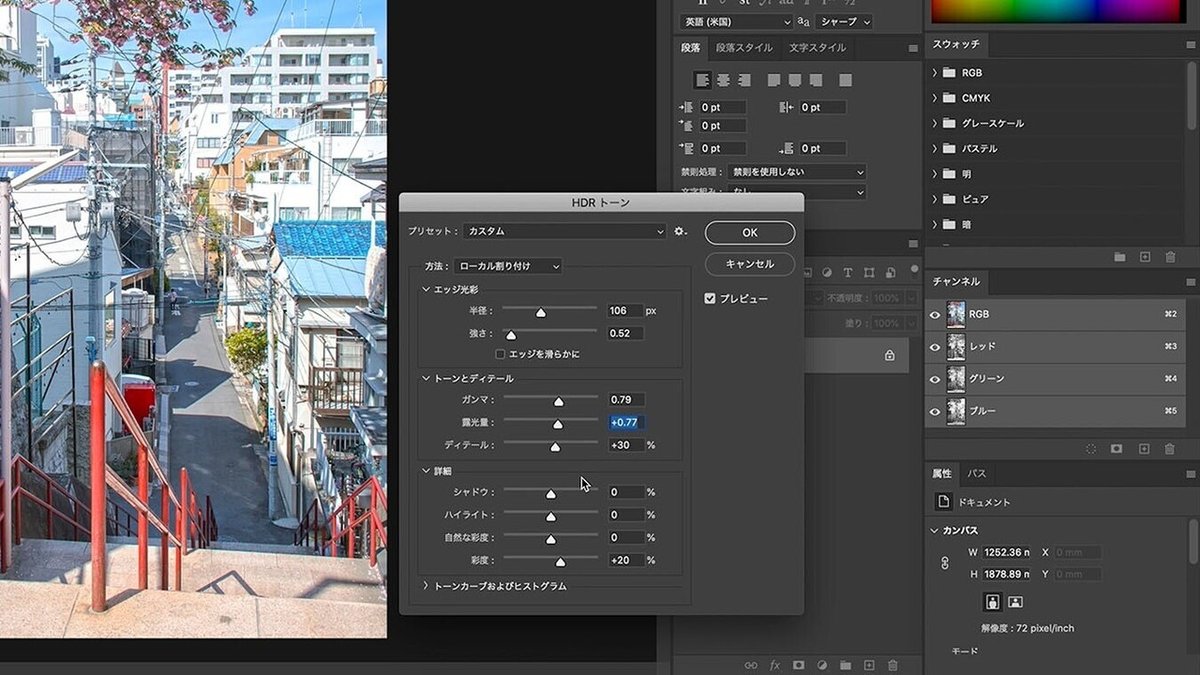Add a layer mask in Layers panel
The image size is (1200, 675).
(798, 665)
